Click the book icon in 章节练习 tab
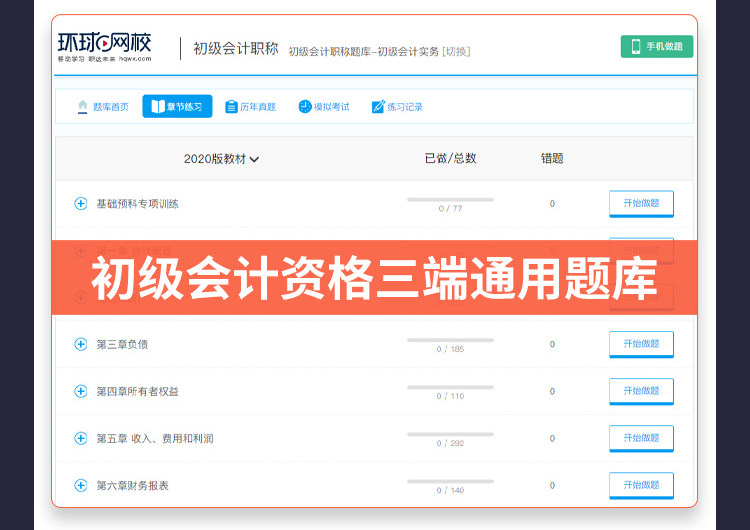 point(158,106)
